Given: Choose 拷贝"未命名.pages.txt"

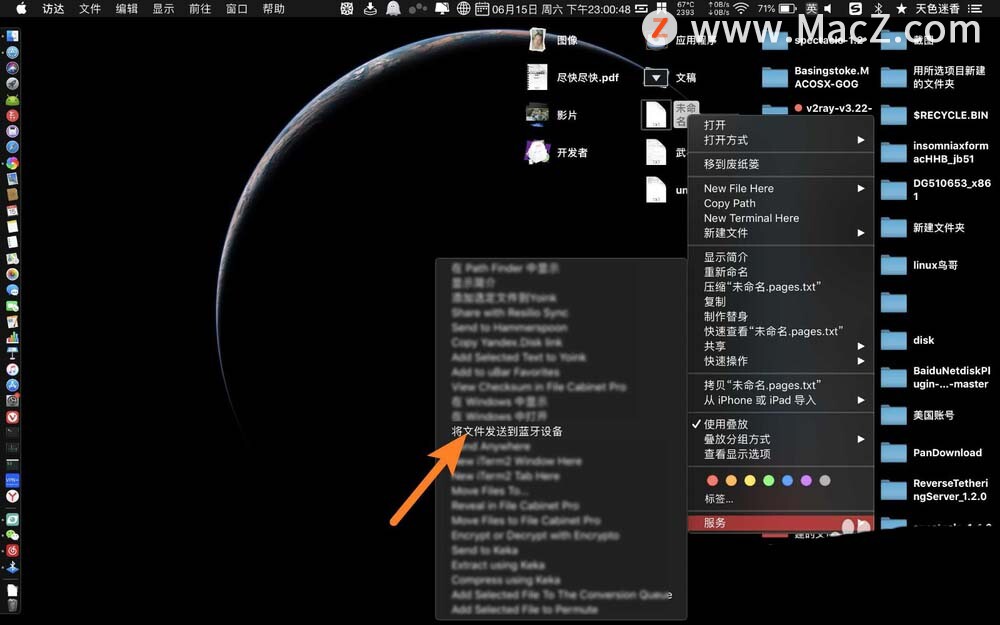Looking at the screenshot, I should coord(781,385).
